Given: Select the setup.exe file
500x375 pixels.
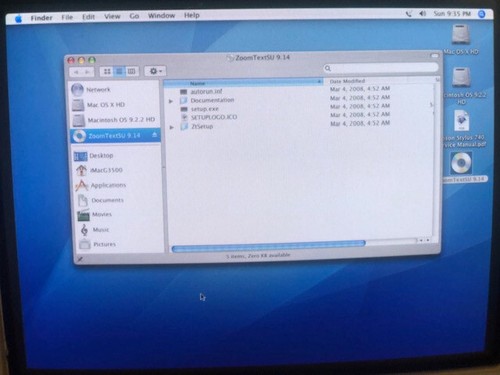Looking at the screenshot, I should pyautogui.click(x=204, y=109).
